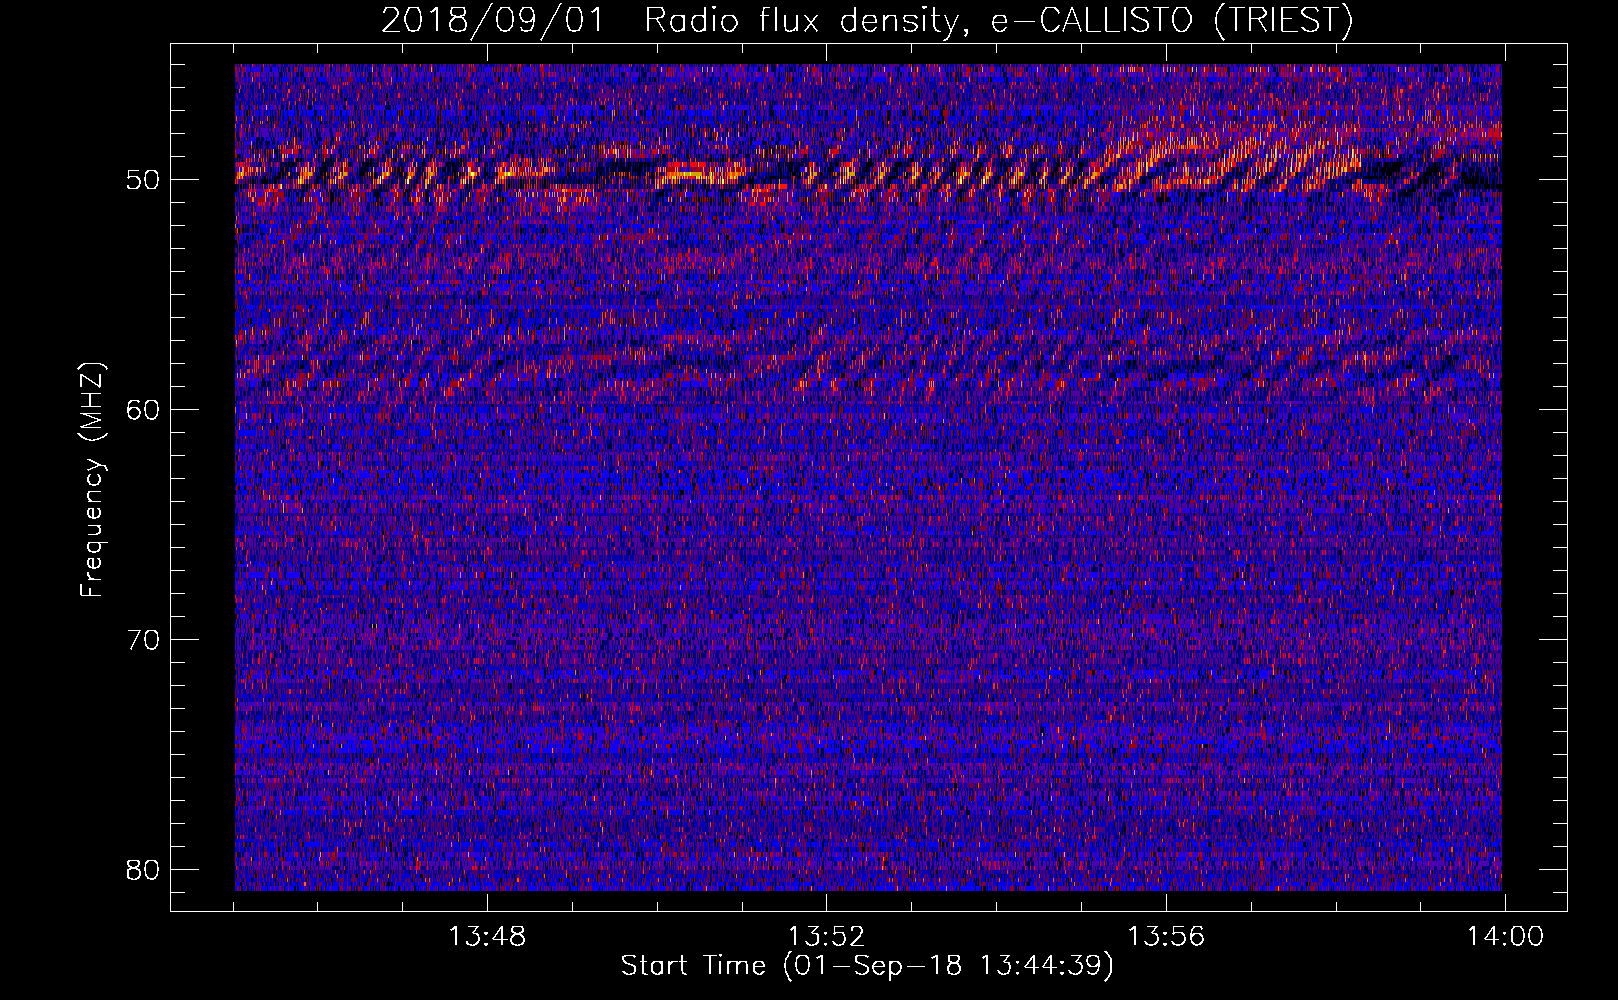The height and width of the screenshot is (1000, 1618).
Task: Click the 'Start Time (01-Sep-18 13:44:39)' label
Action: pos(867,966)
